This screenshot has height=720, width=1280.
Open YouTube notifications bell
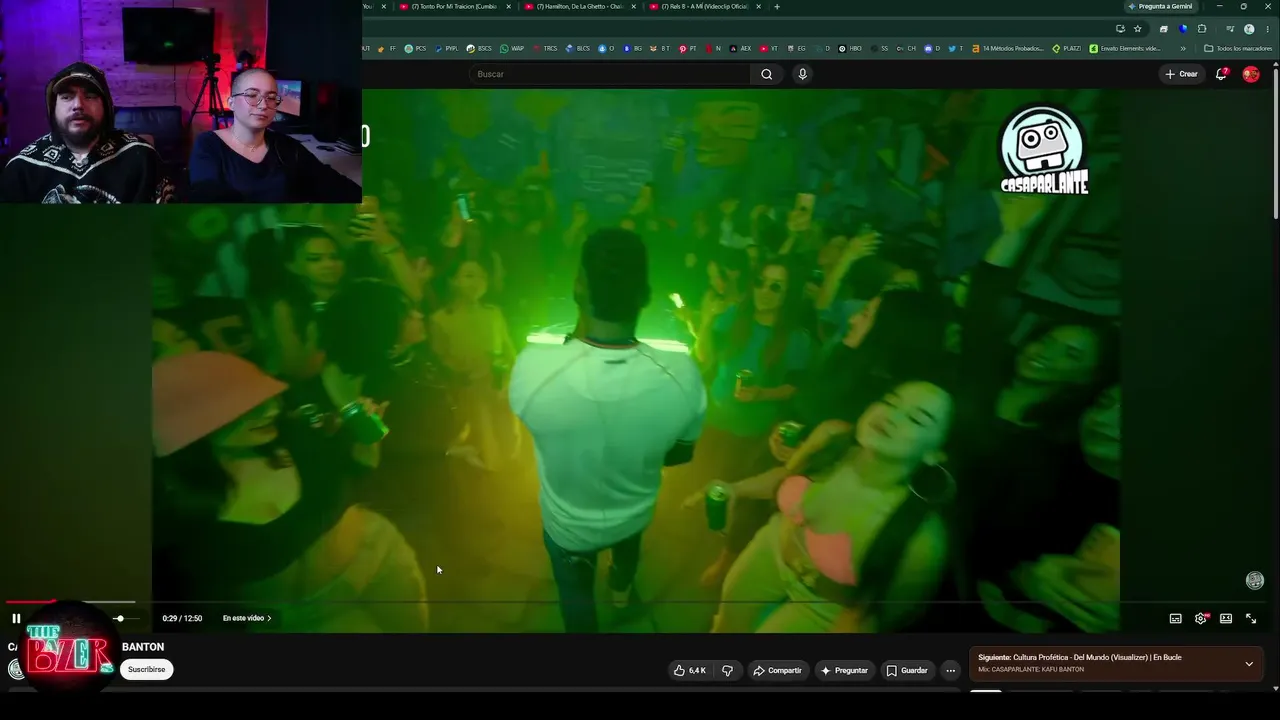tap(1221, 74)
